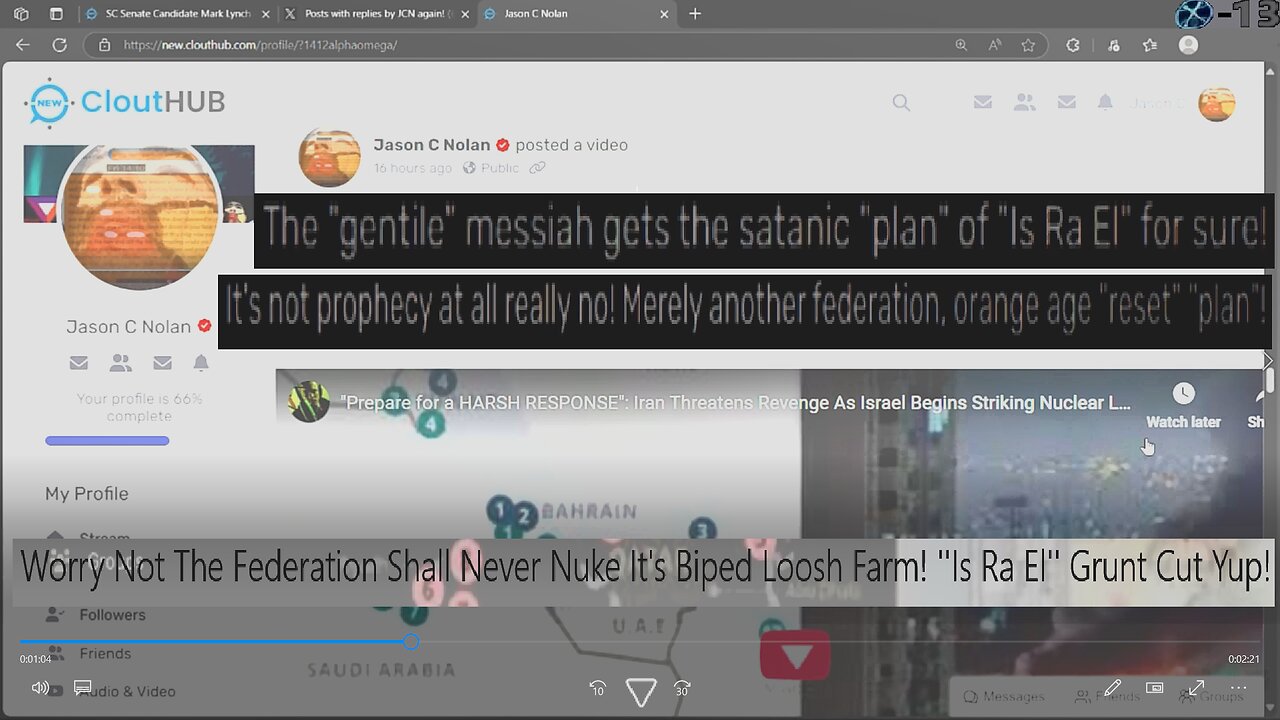Open the browser tab actions menu icon
The height and width of the screenshot is (720, 1280).
point(56,14)
